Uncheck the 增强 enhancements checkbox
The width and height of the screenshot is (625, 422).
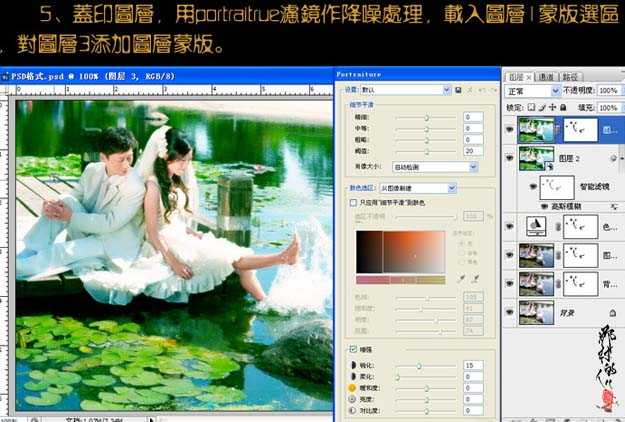[x=353, y=349]
